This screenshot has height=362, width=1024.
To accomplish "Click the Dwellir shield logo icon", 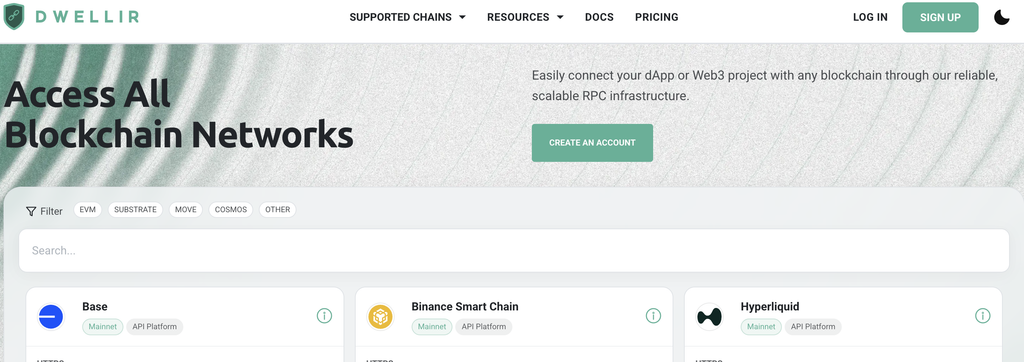I will (x=14, y=17).
